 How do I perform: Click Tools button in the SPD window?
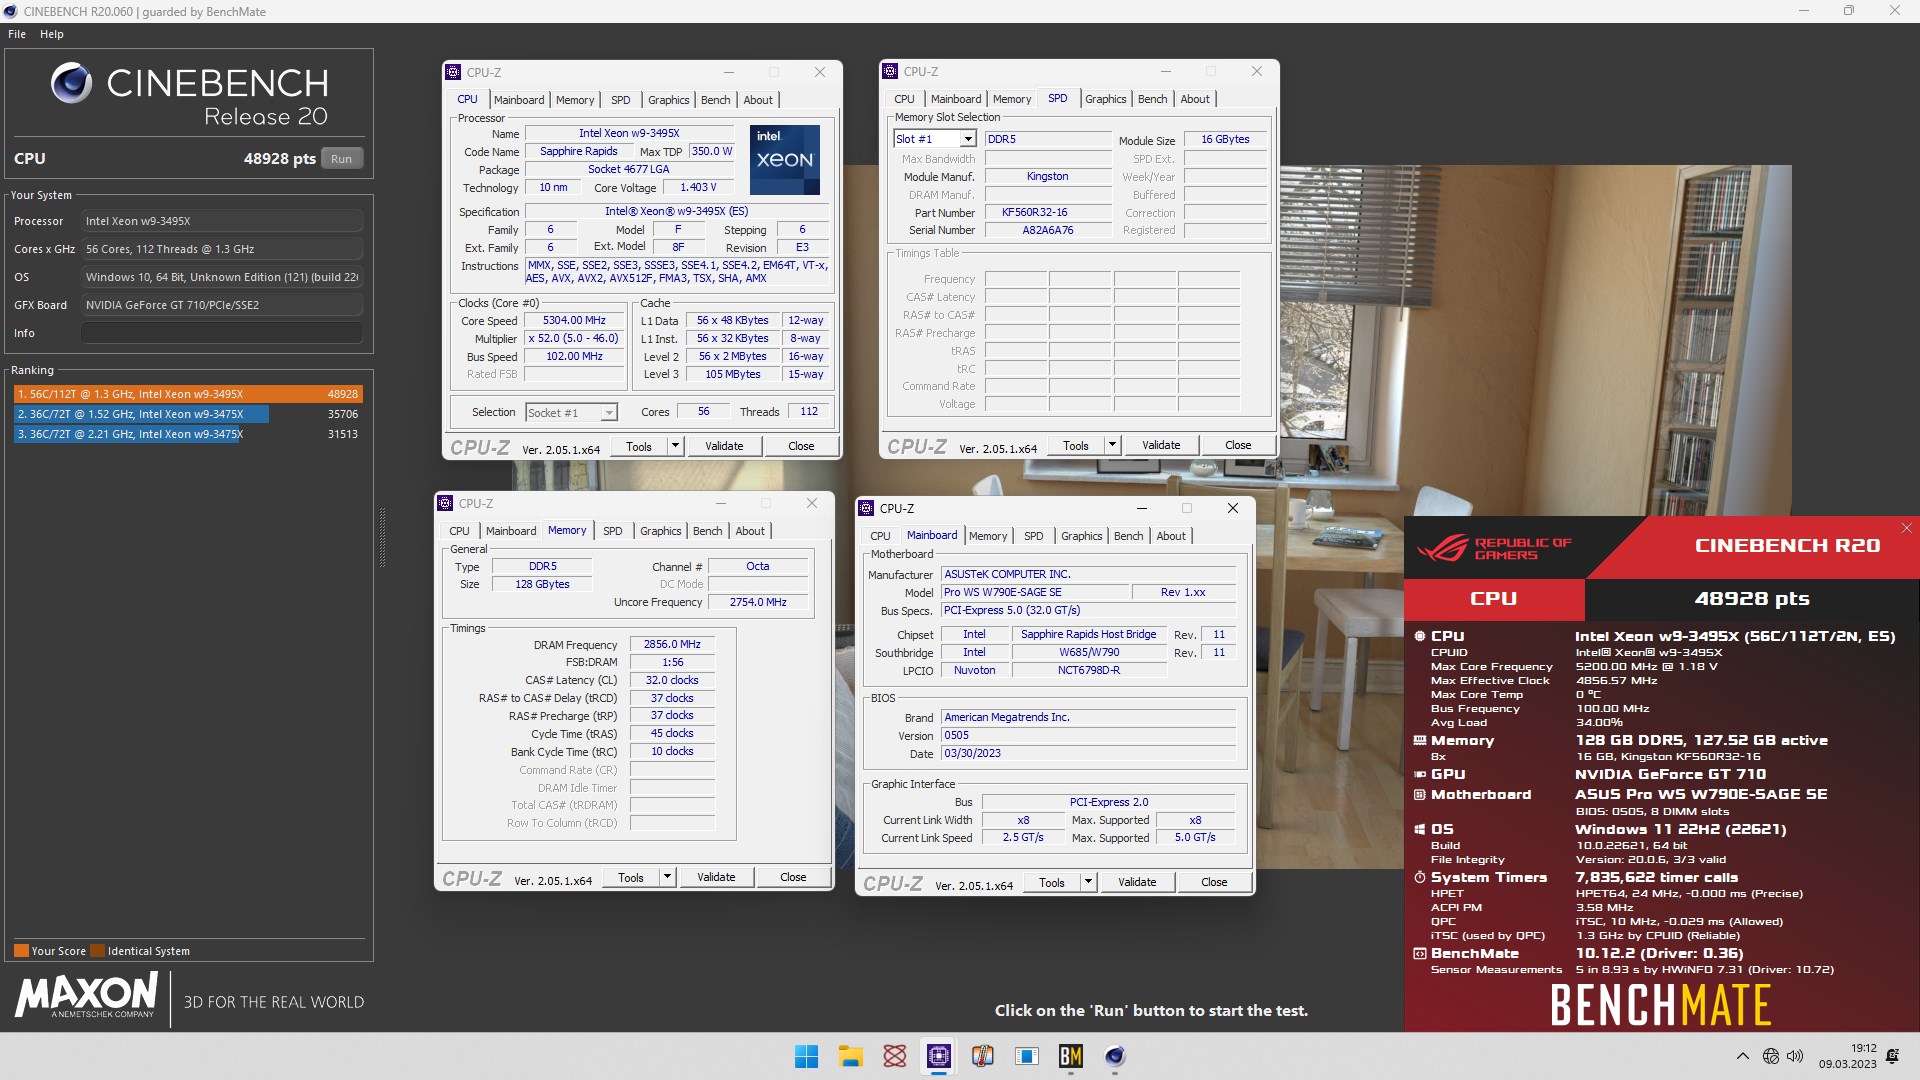coord(1076,445)
